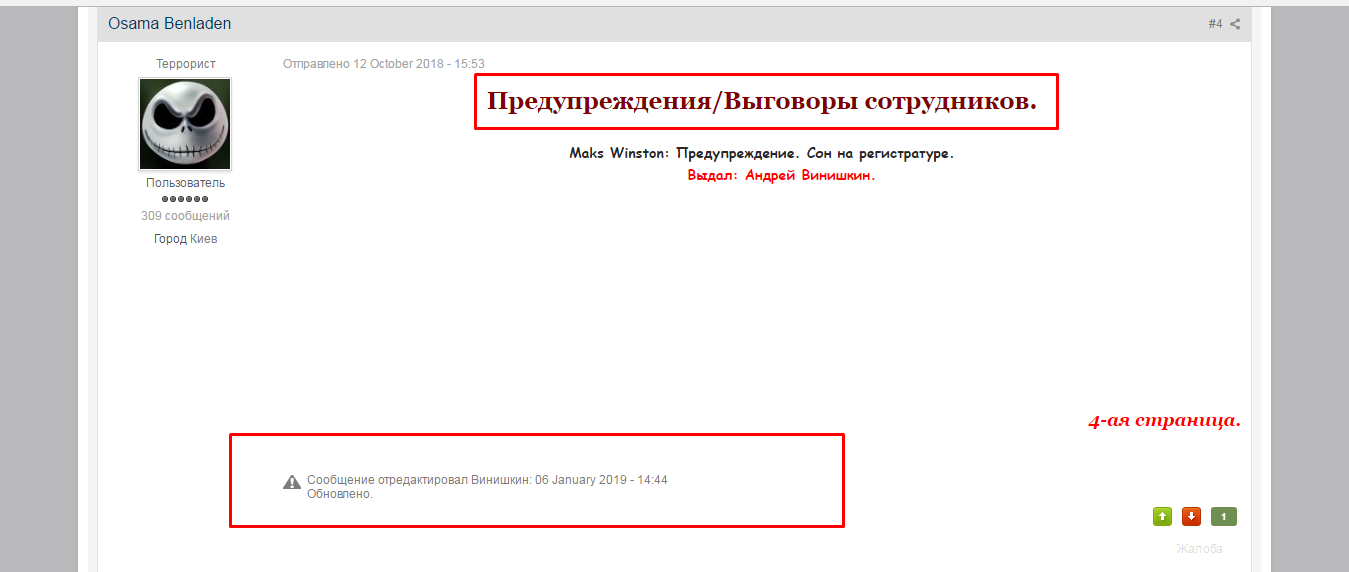View reputation score badge showing 1
Viewport: 1349px width, 572px height.
click(1224, 517)
